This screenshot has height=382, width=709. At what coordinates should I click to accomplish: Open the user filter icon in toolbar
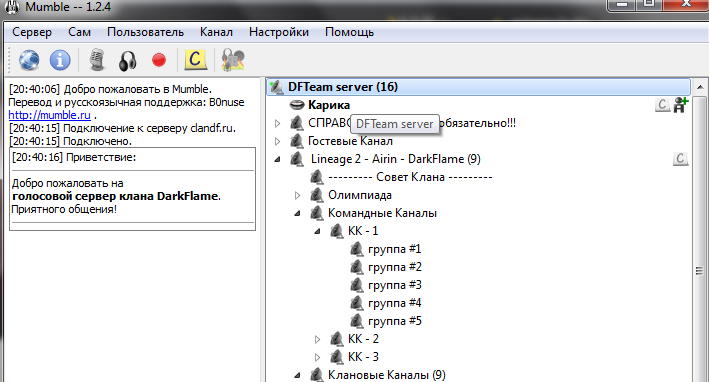[233, 60]
